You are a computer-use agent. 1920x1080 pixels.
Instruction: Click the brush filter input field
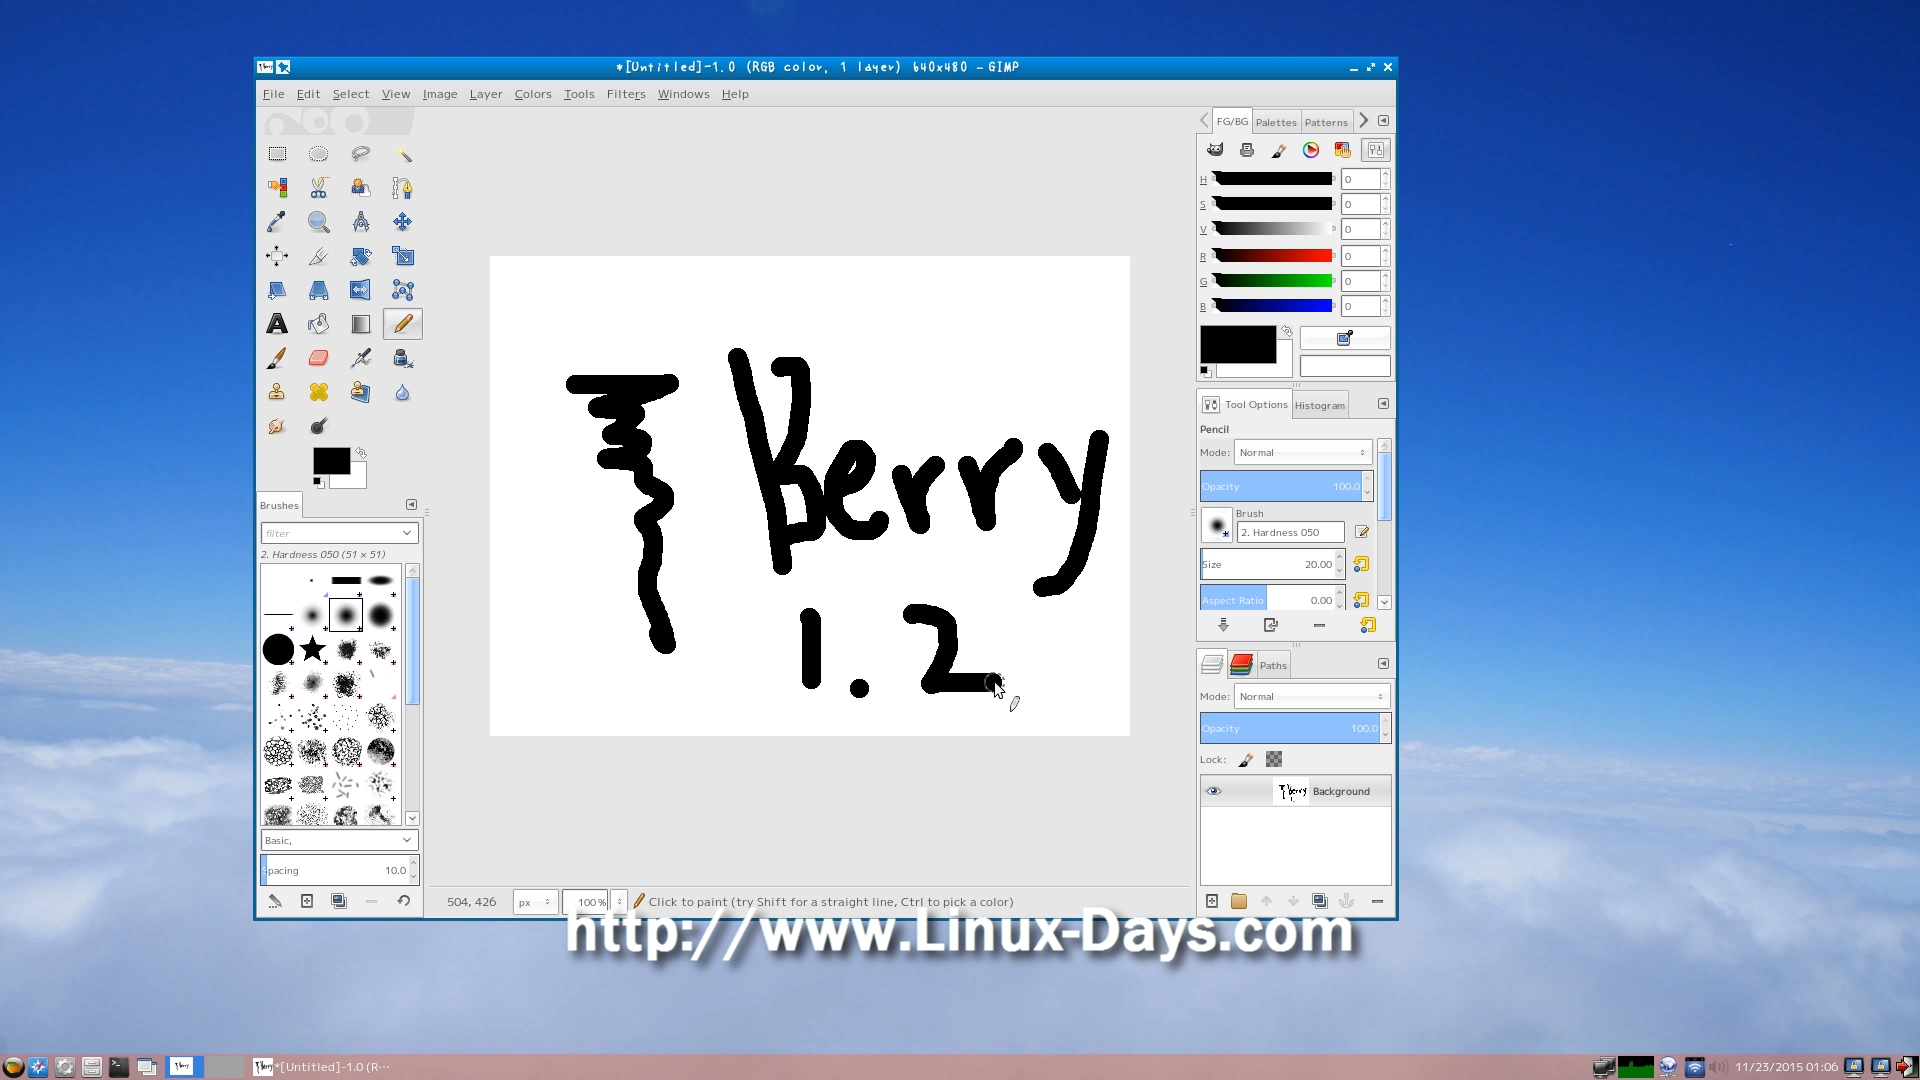(330, 534)
